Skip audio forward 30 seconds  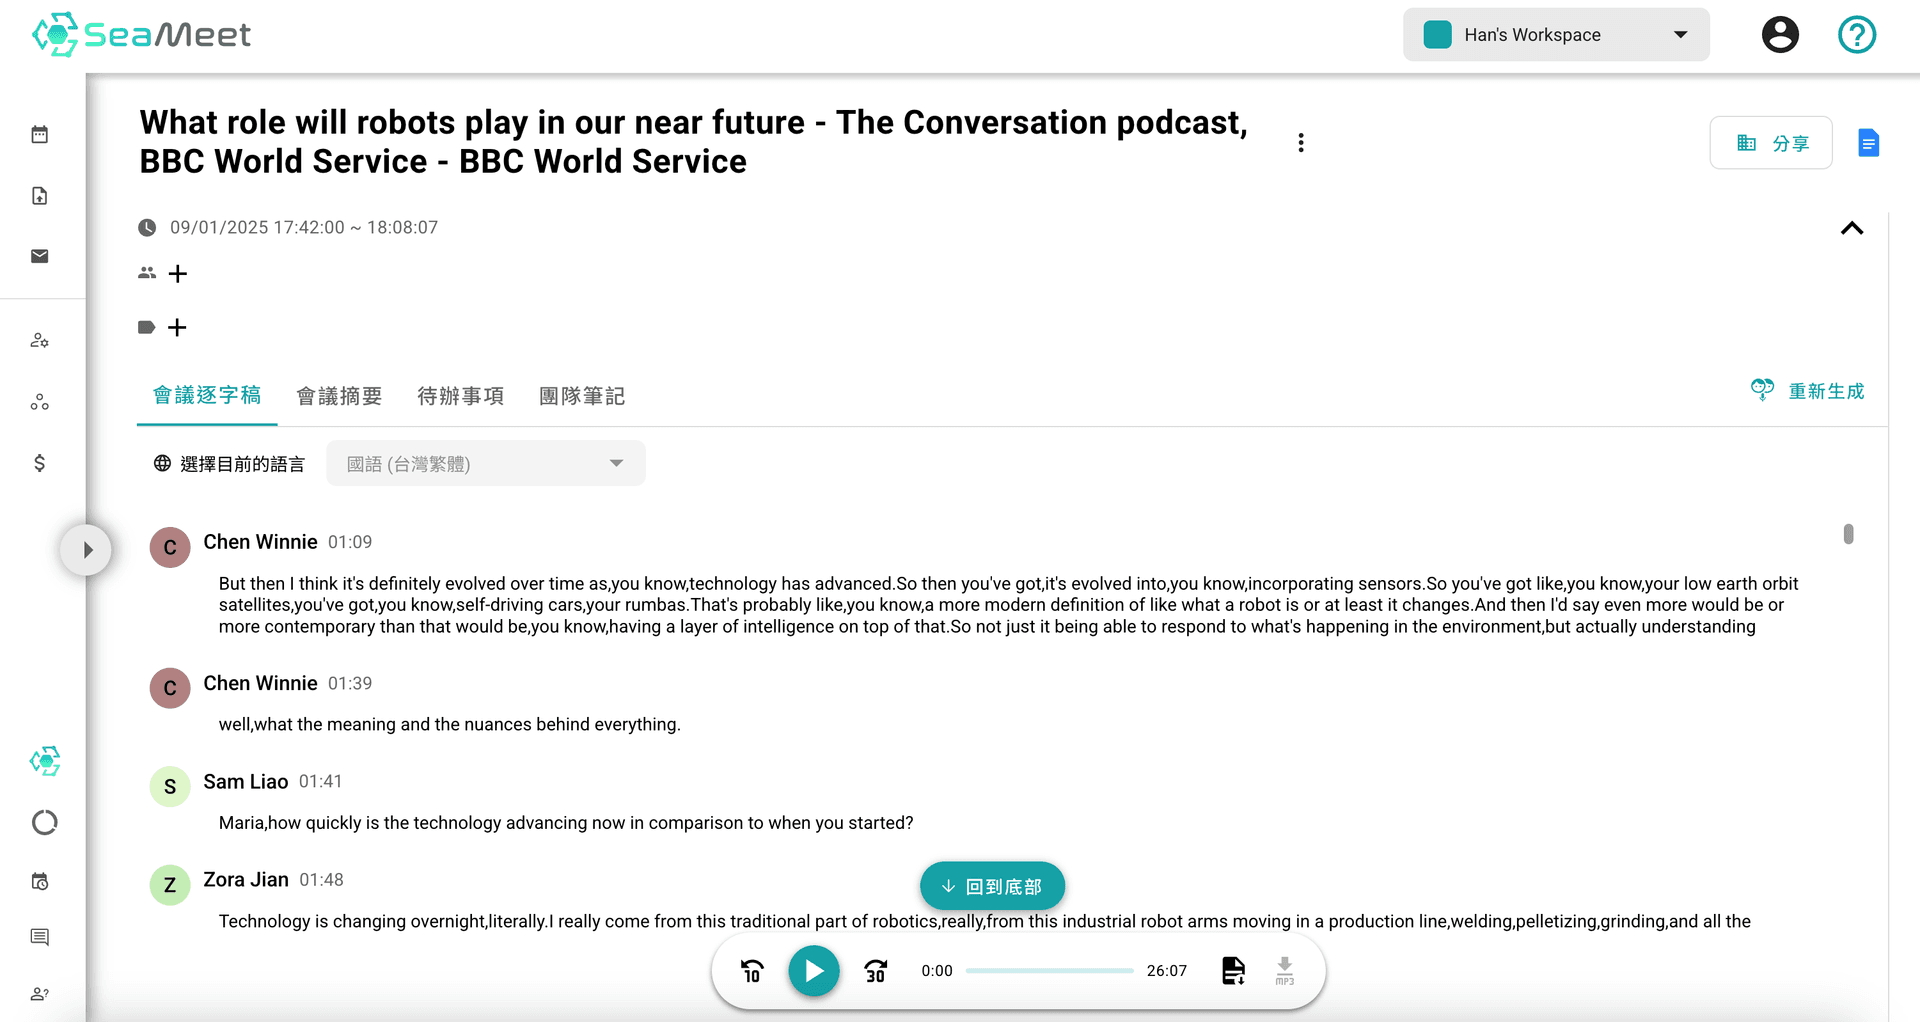pos(875,971)
